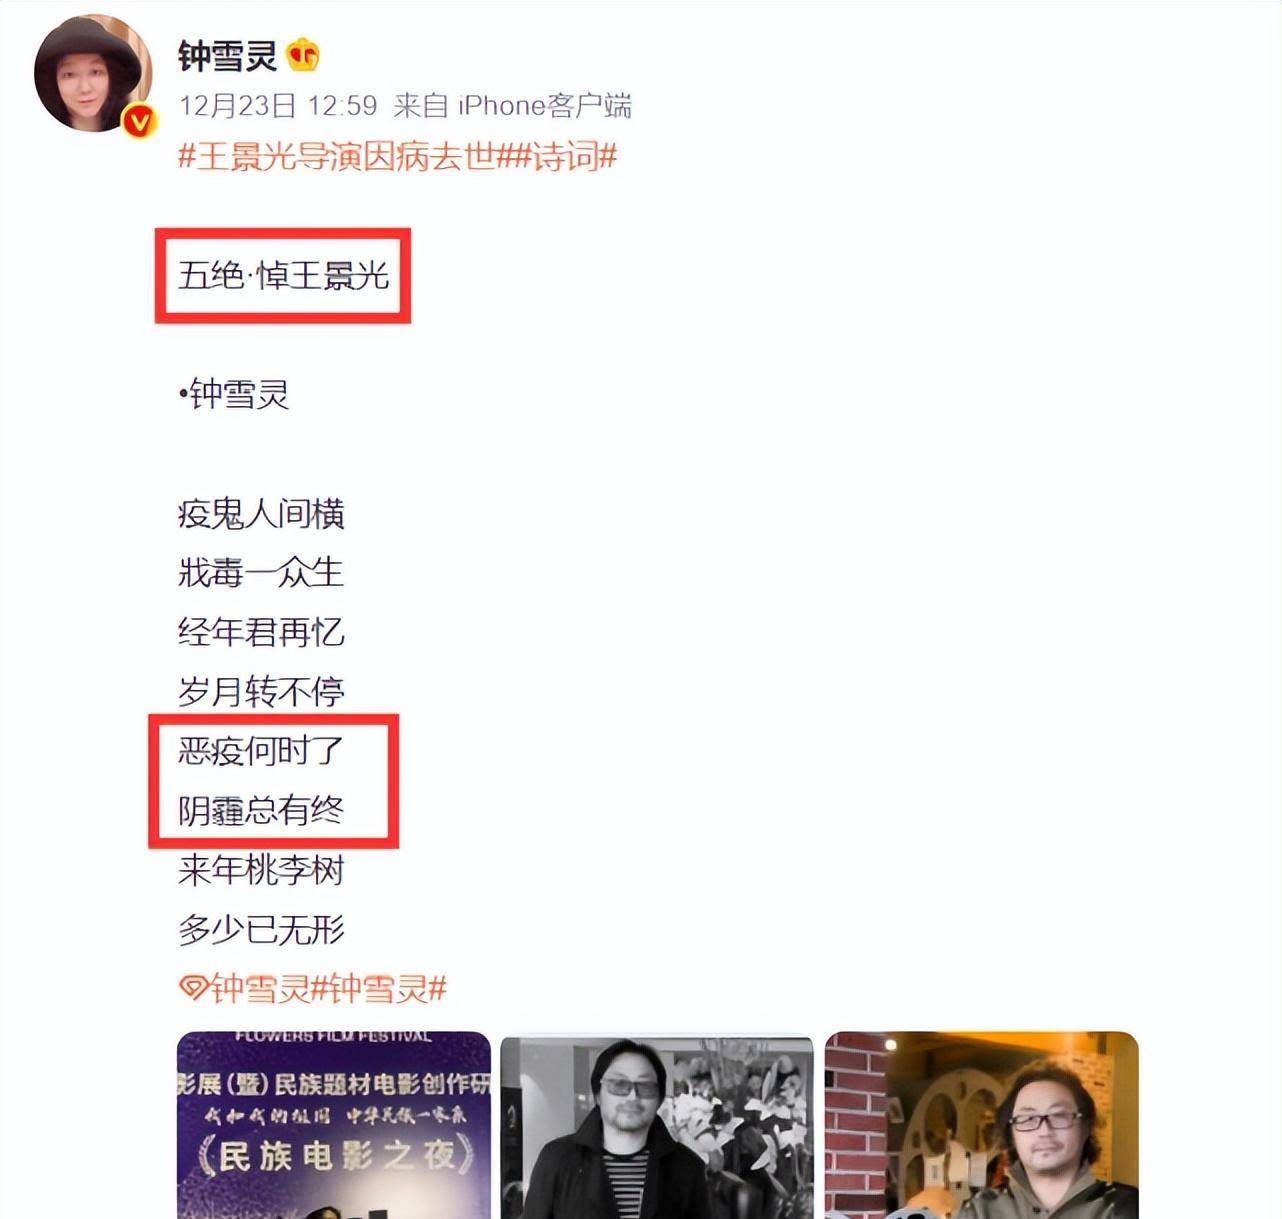Open the 钟雪灵 super-topic link
The height and width of the screenshot is (1219, 1282).
(259, 988)
